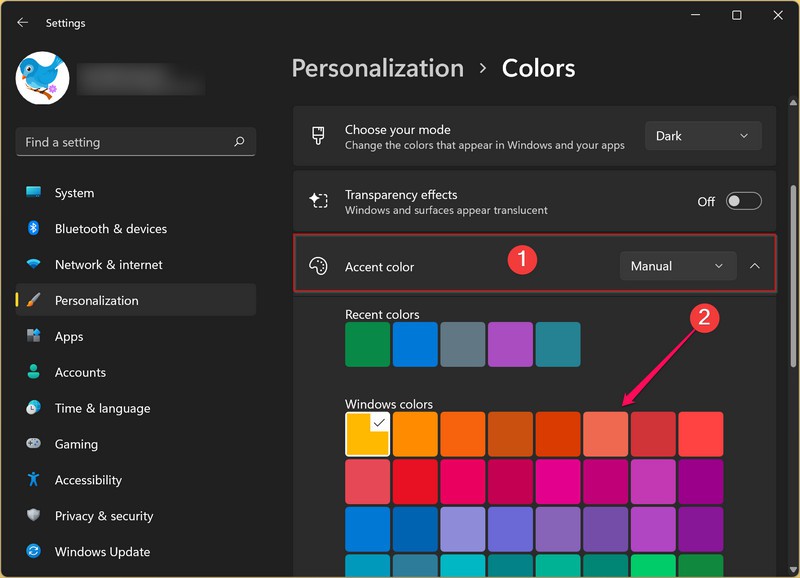Click the scrollbar down arrow
The image size is (800, 578).
(793, 569)
